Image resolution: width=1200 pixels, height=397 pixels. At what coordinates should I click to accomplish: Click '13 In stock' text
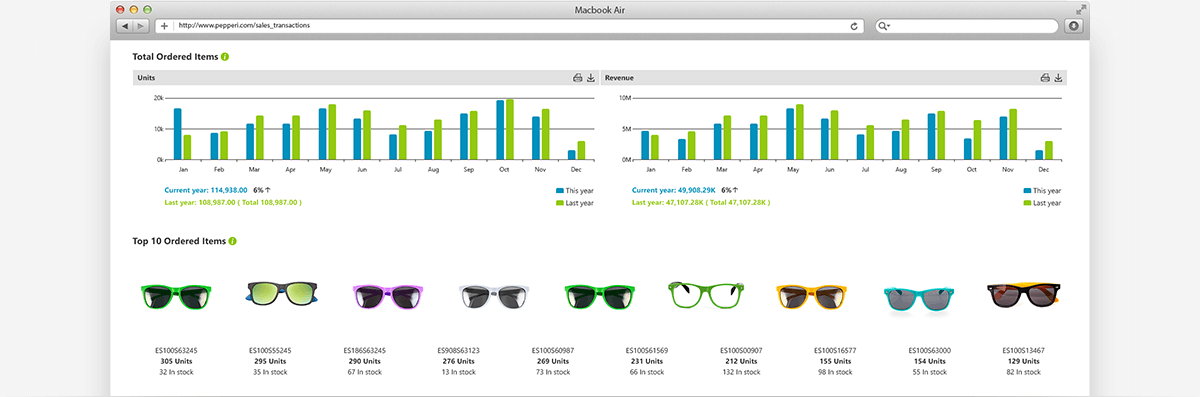pyautogui.click(x=458, y=372)
